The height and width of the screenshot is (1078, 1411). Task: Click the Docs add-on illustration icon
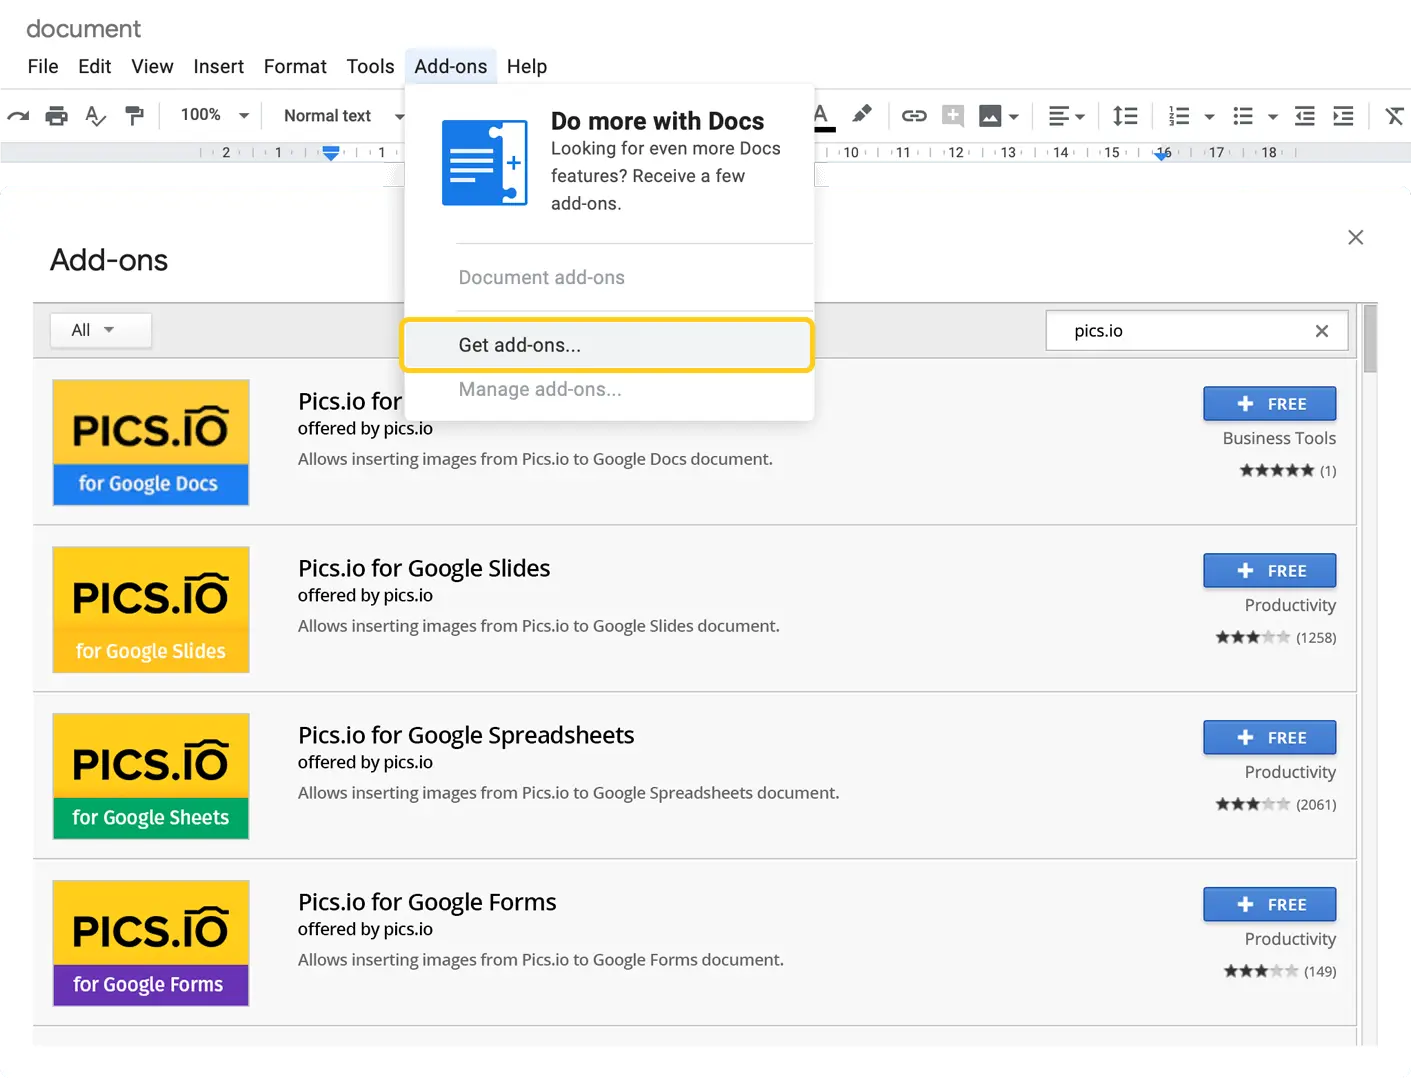point(485,163)
